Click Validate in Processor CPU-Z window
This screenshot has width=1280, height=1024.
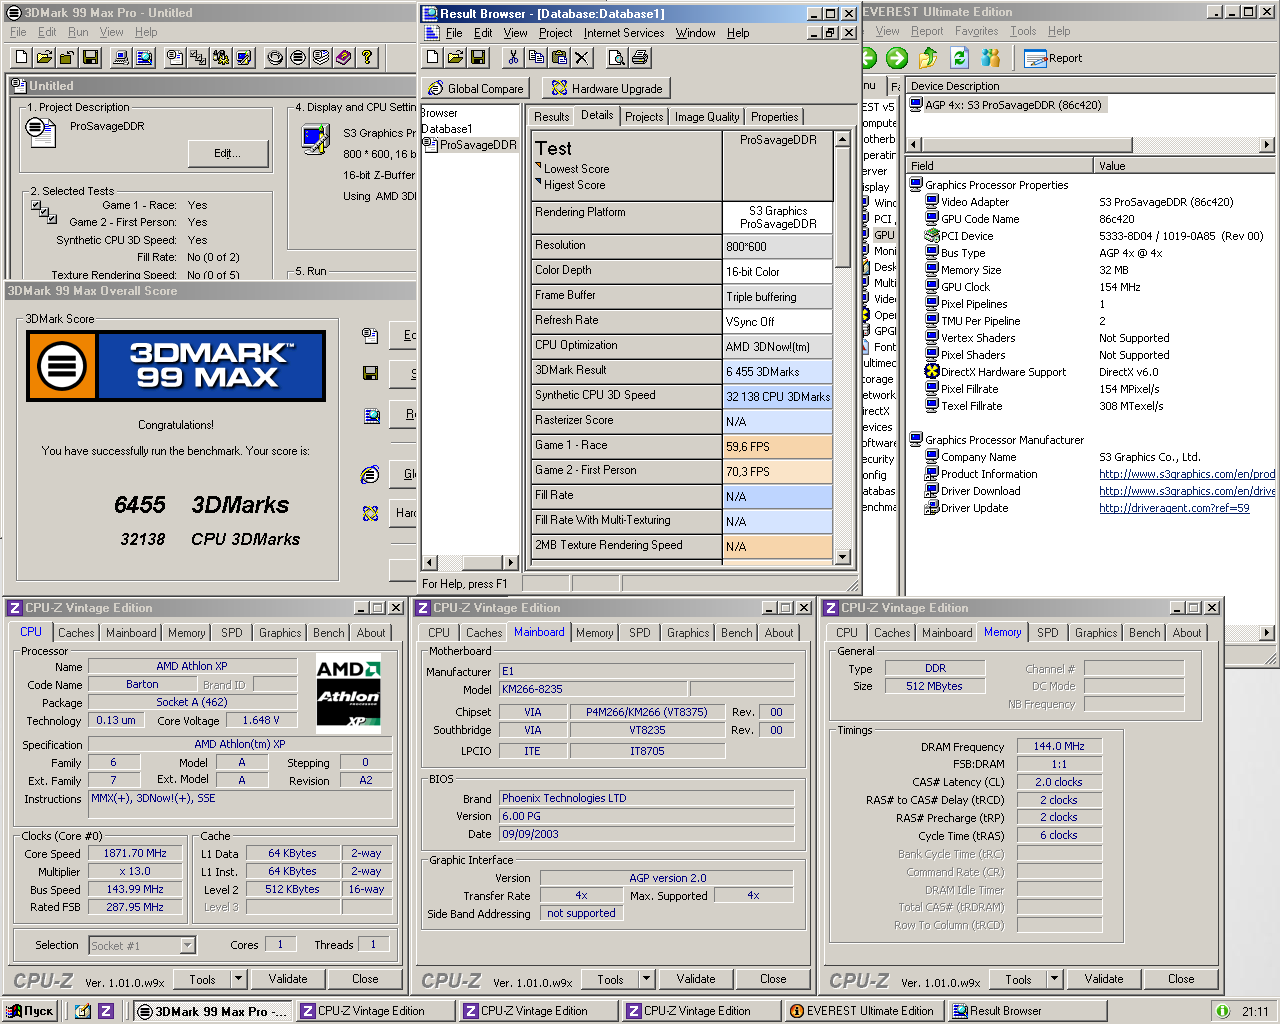288,979
